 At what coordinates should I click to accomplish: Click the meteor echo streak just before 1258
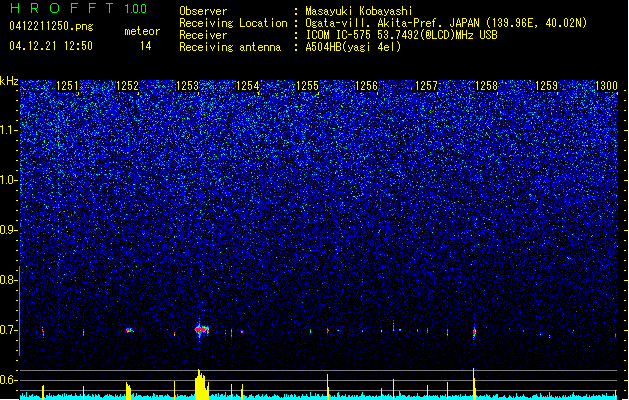tap(474, 332)
